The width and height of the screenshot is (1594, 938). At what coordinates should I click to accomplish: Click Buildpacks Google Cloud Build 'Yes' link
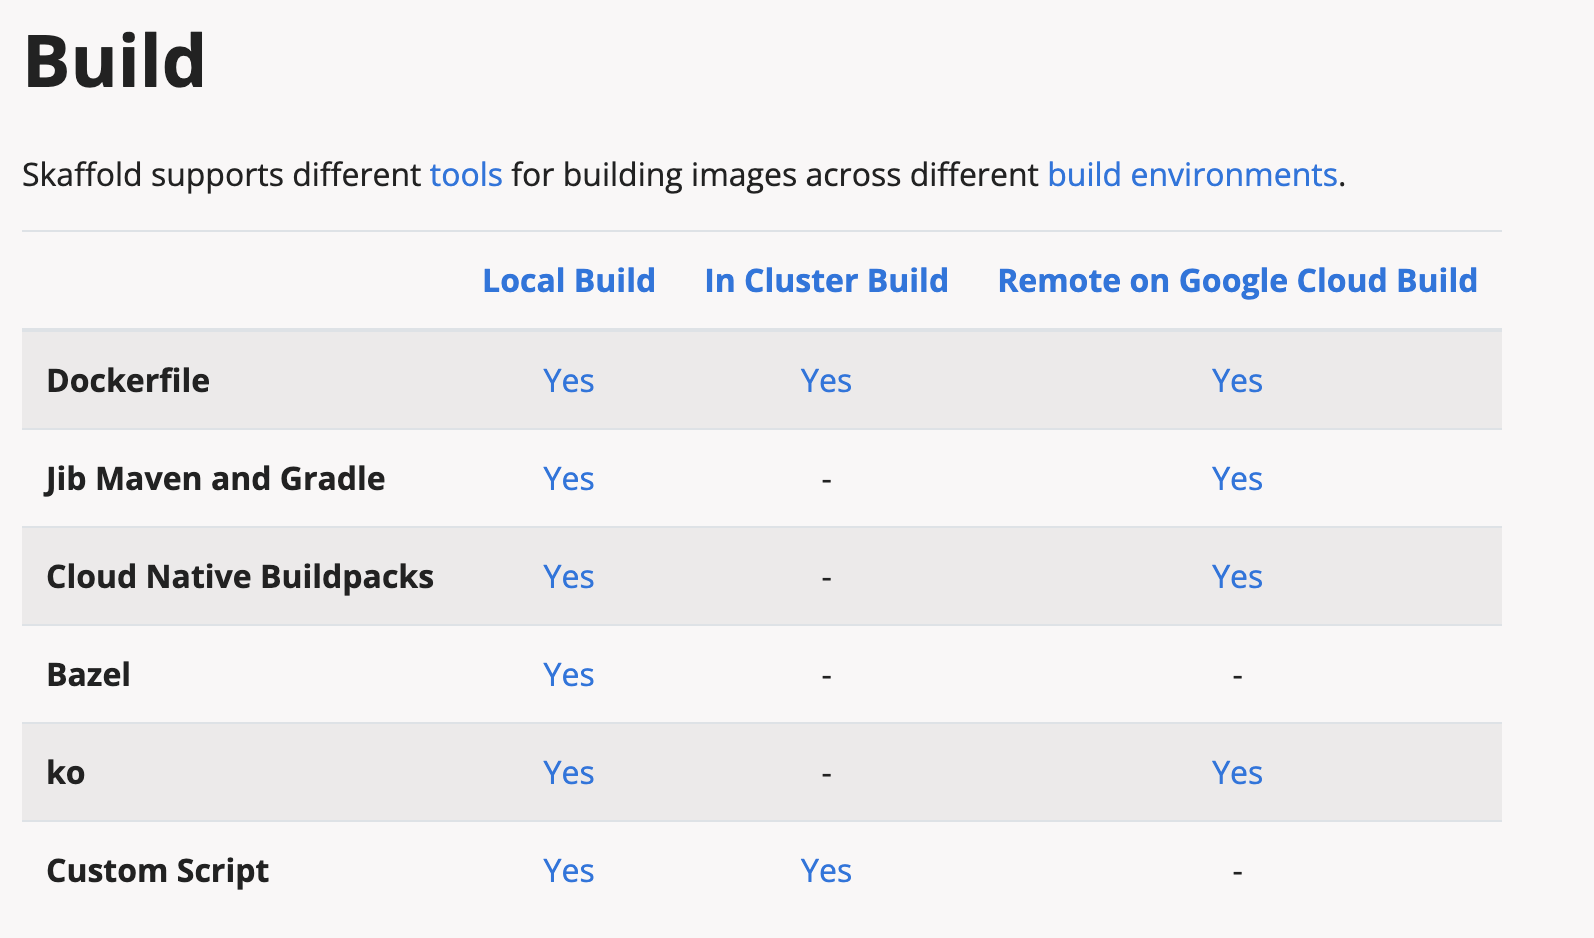[x=1237, y=577]
